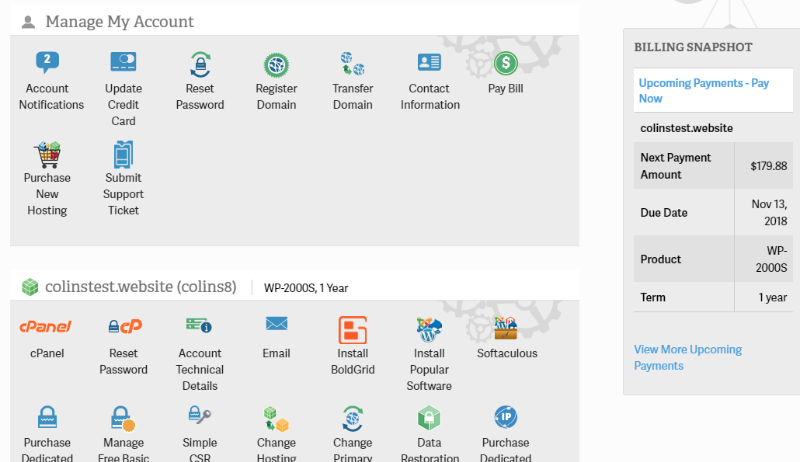Screen dimensions: 800x462
Task: Click the Purchase Dedicated IP icon
Action: tap(506, 417)
